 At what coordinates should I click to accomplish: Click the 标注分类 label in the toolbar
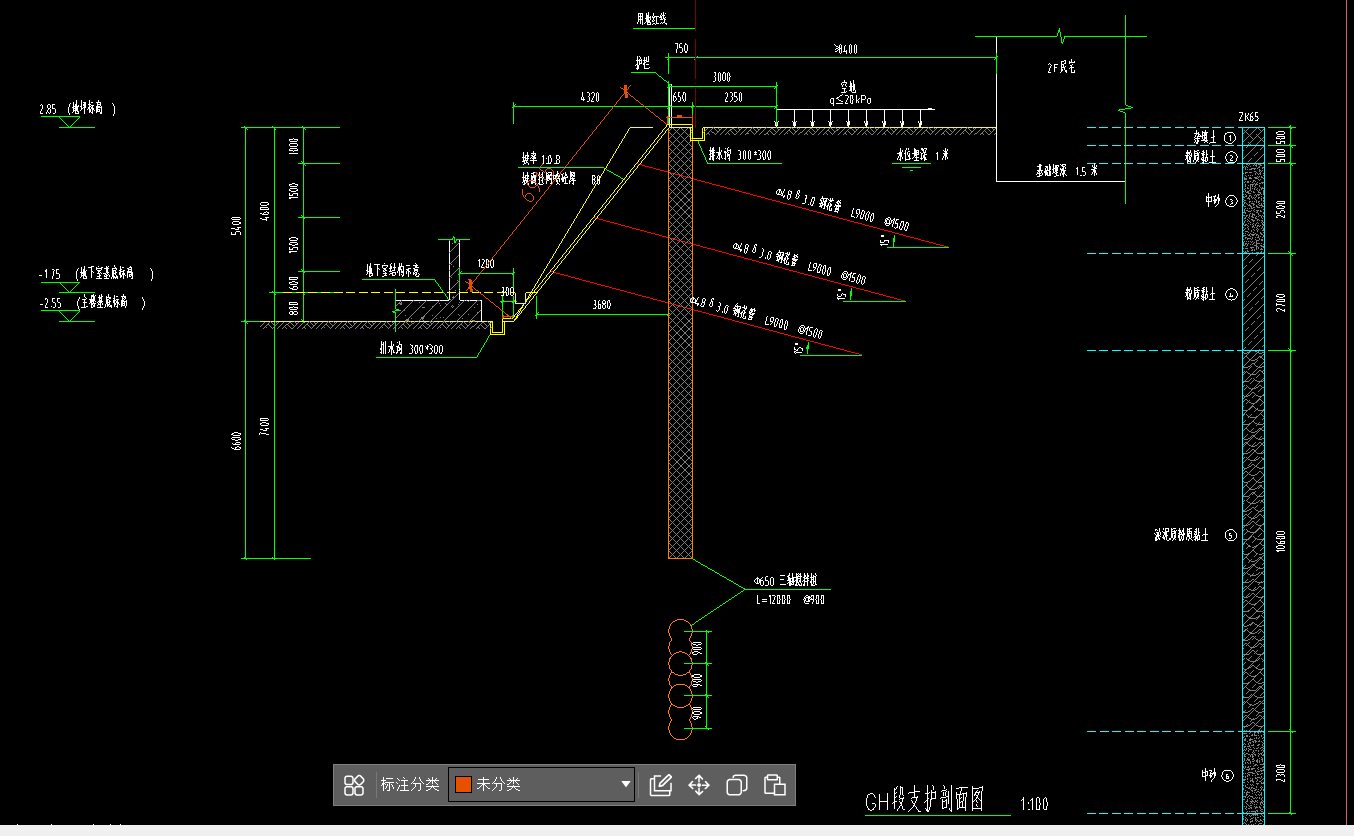click(410, 785)
